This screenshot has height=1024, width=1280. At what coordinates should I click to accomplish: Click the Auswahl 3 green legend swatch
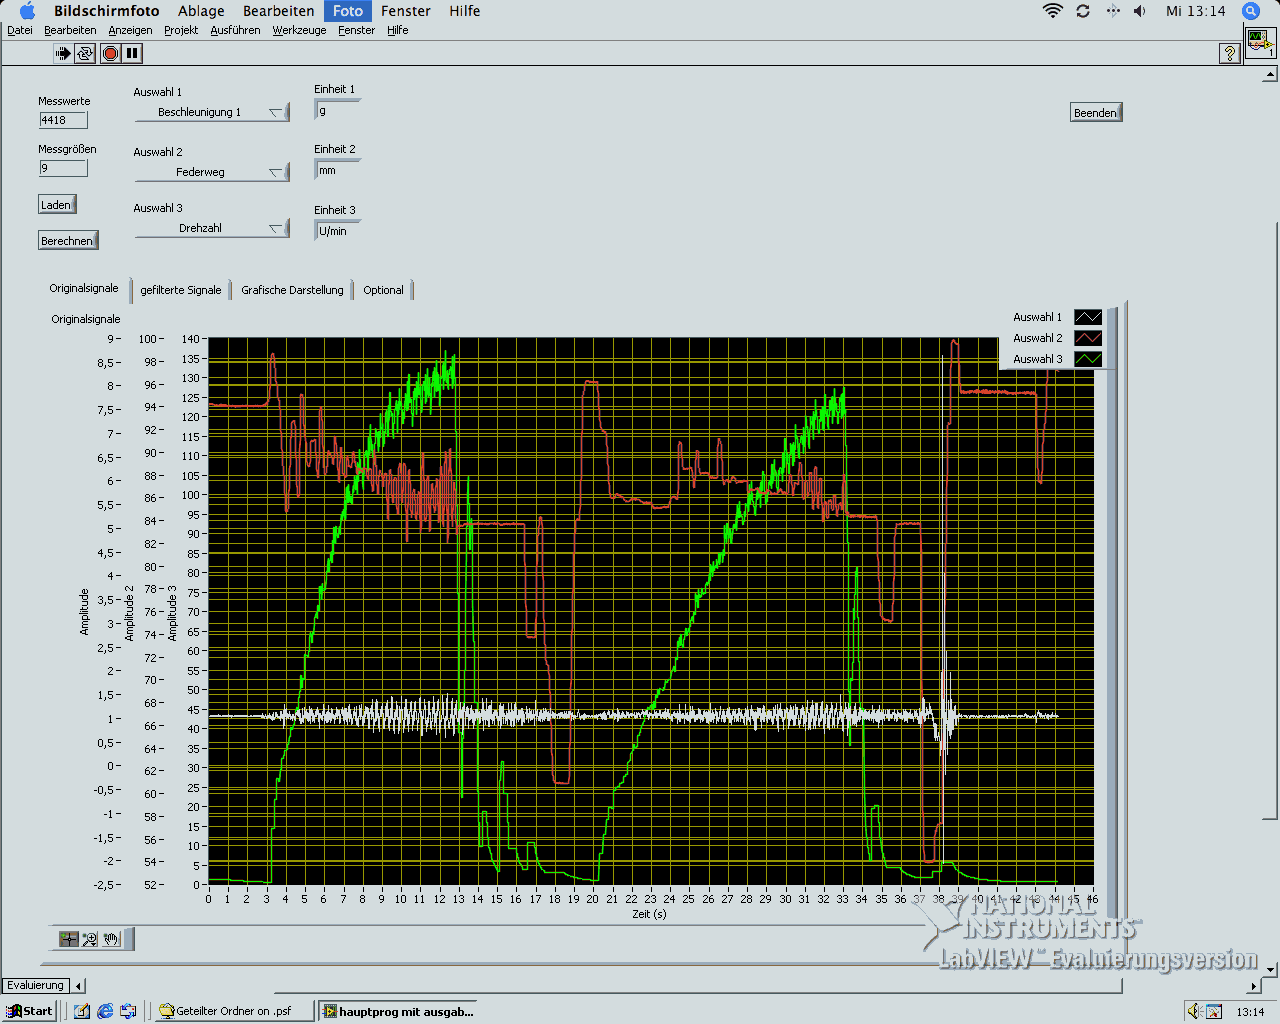1088,359
